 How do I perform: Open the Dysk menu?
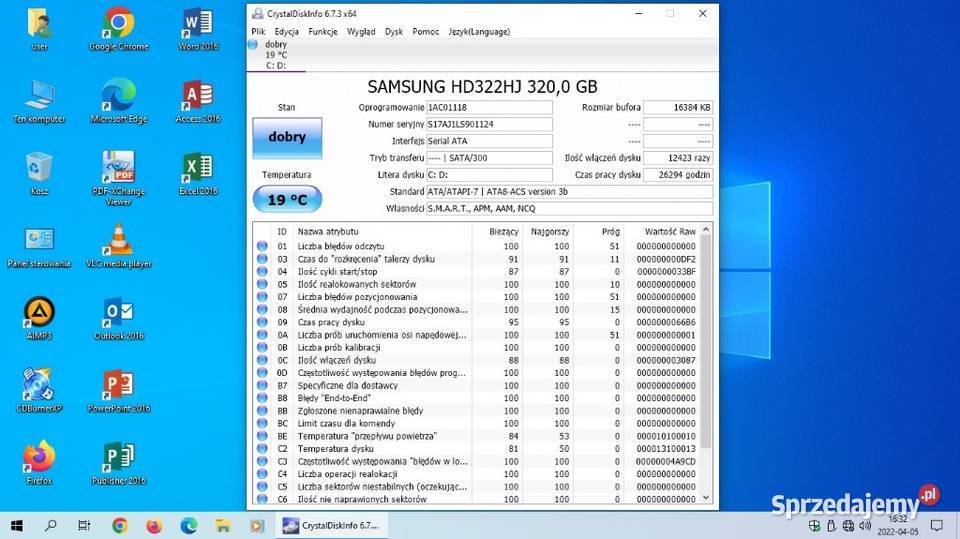tap(394, 31)
